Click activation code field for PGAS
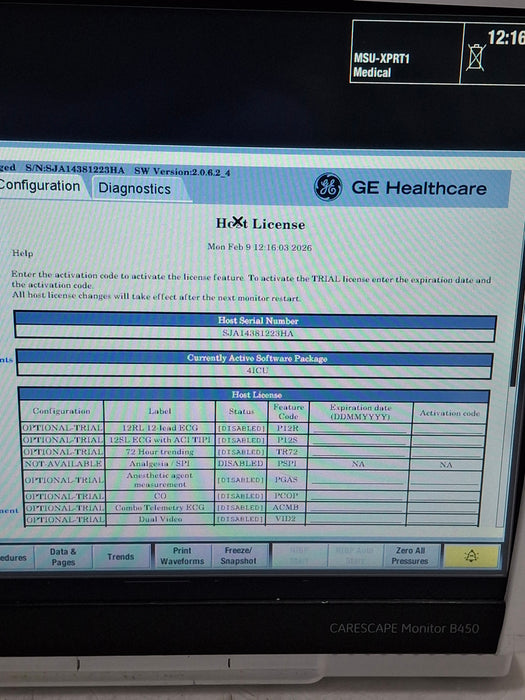This screenshot has width=525, height=700. (446, 480)
